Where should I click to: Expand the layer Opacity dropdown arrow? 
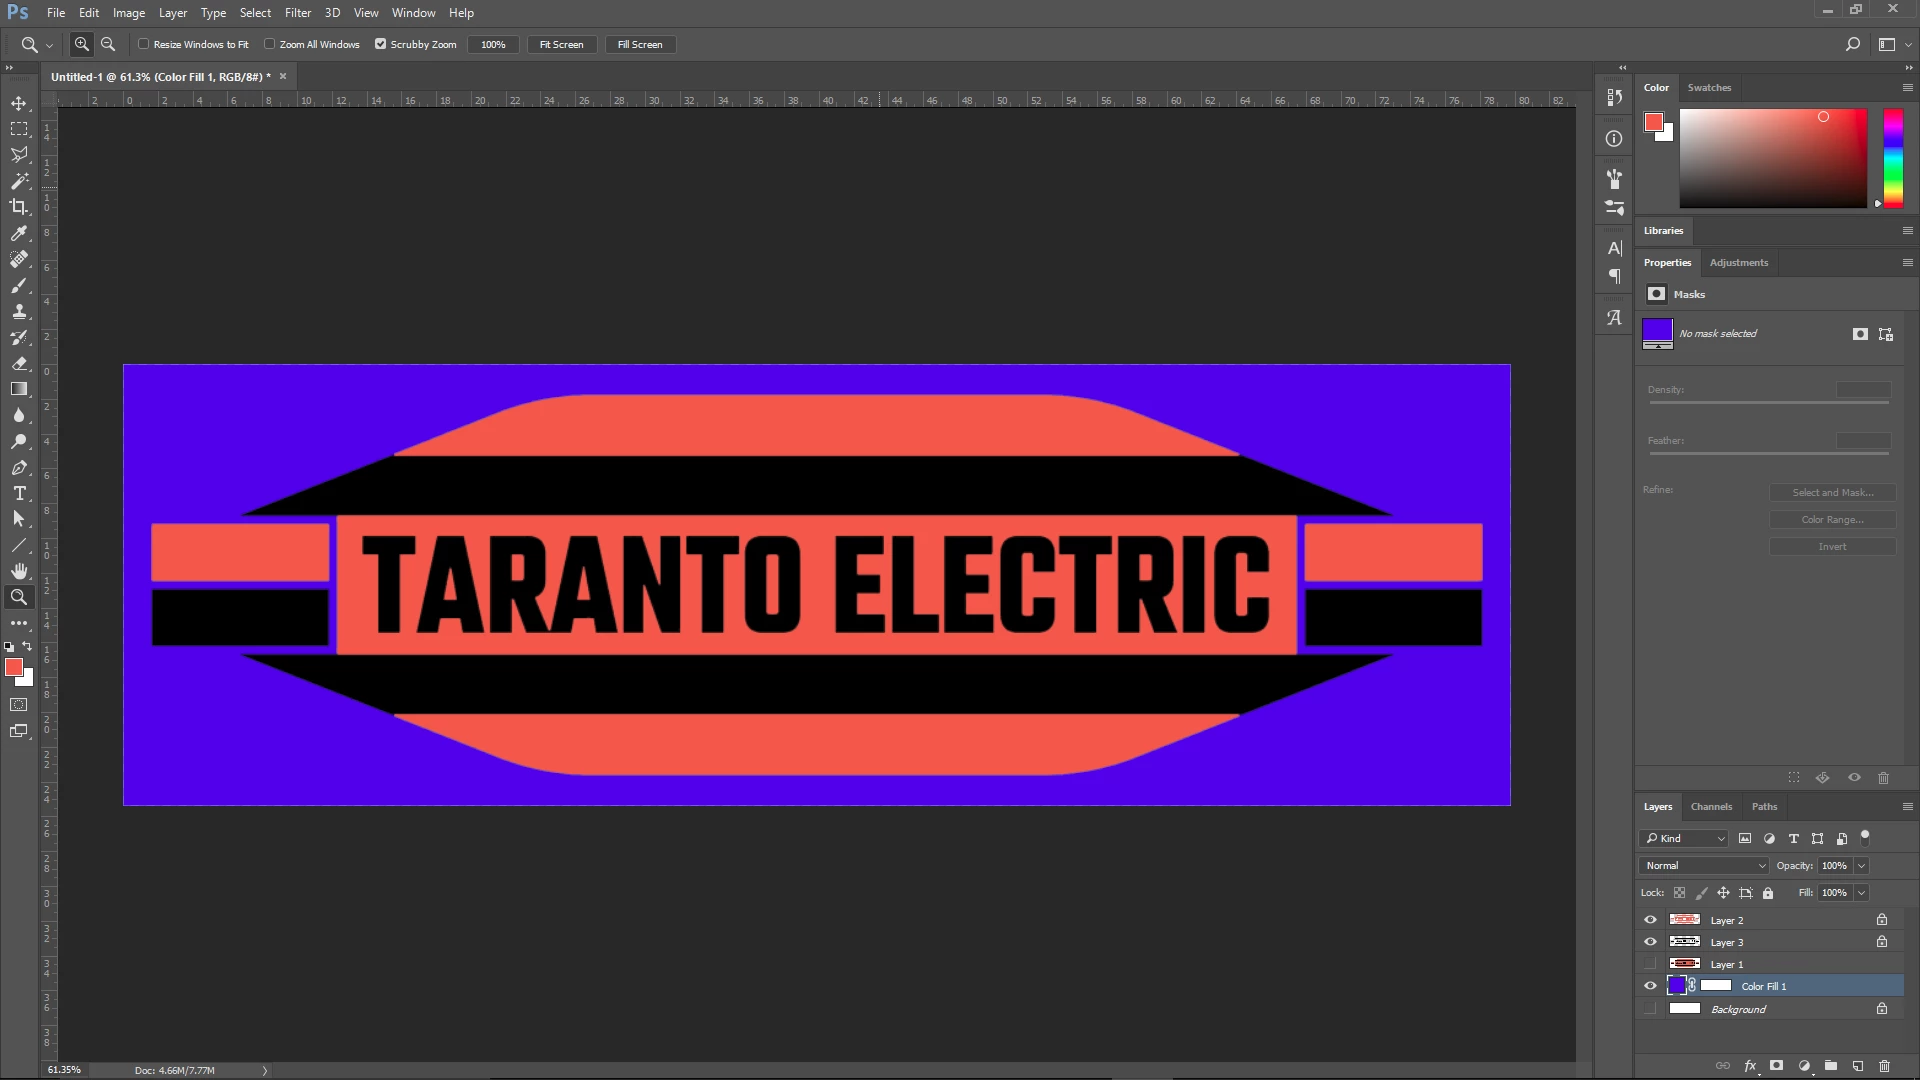coord(1861,866)
